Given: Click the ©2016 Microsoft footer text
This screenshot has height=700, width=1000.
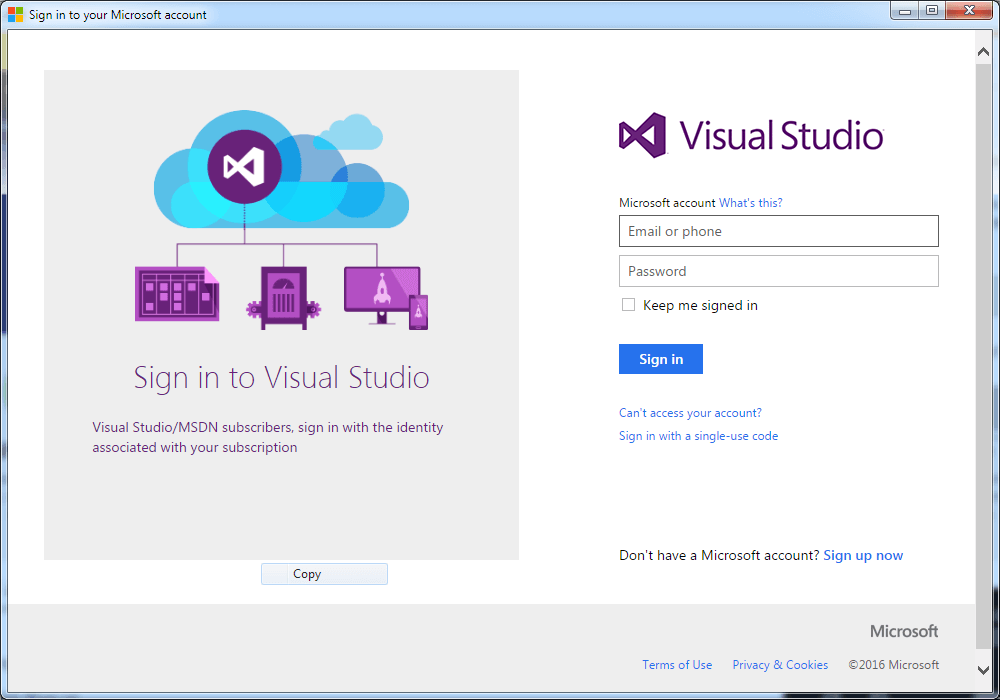Looking at the screenshot, I should pos(893,664).
